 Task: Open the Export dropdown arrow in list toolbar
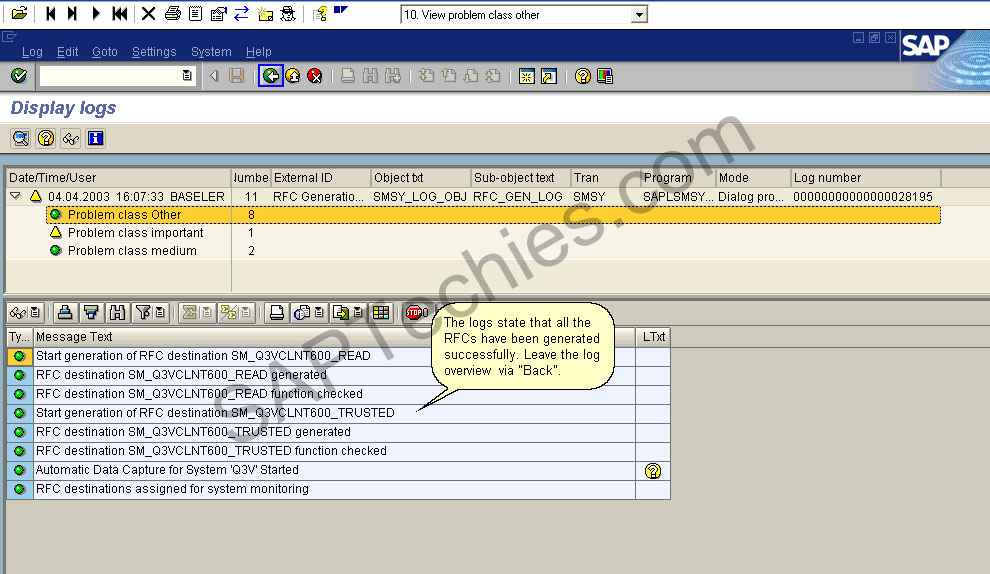[x=358, y=312]
